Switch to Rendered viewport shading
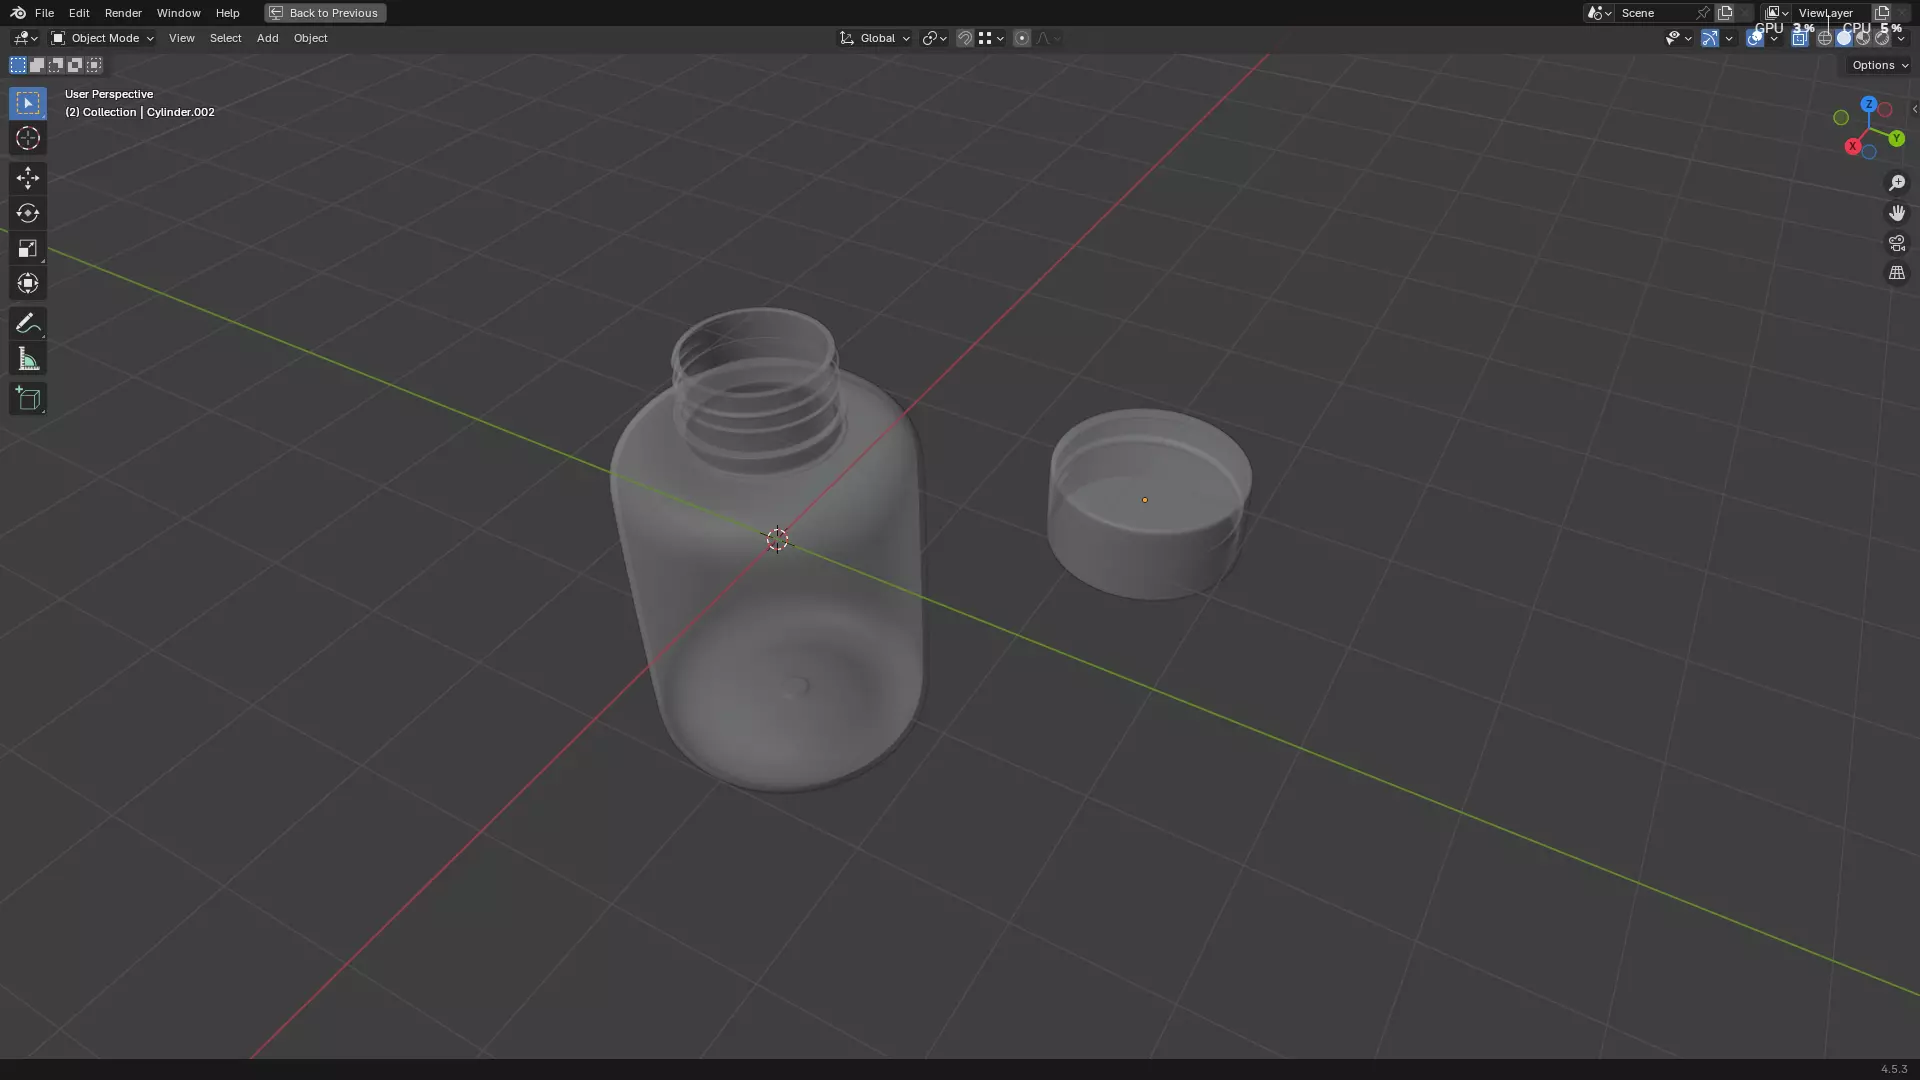The height and width of the screenshot is (1080, 1920). click(1882, 38)
